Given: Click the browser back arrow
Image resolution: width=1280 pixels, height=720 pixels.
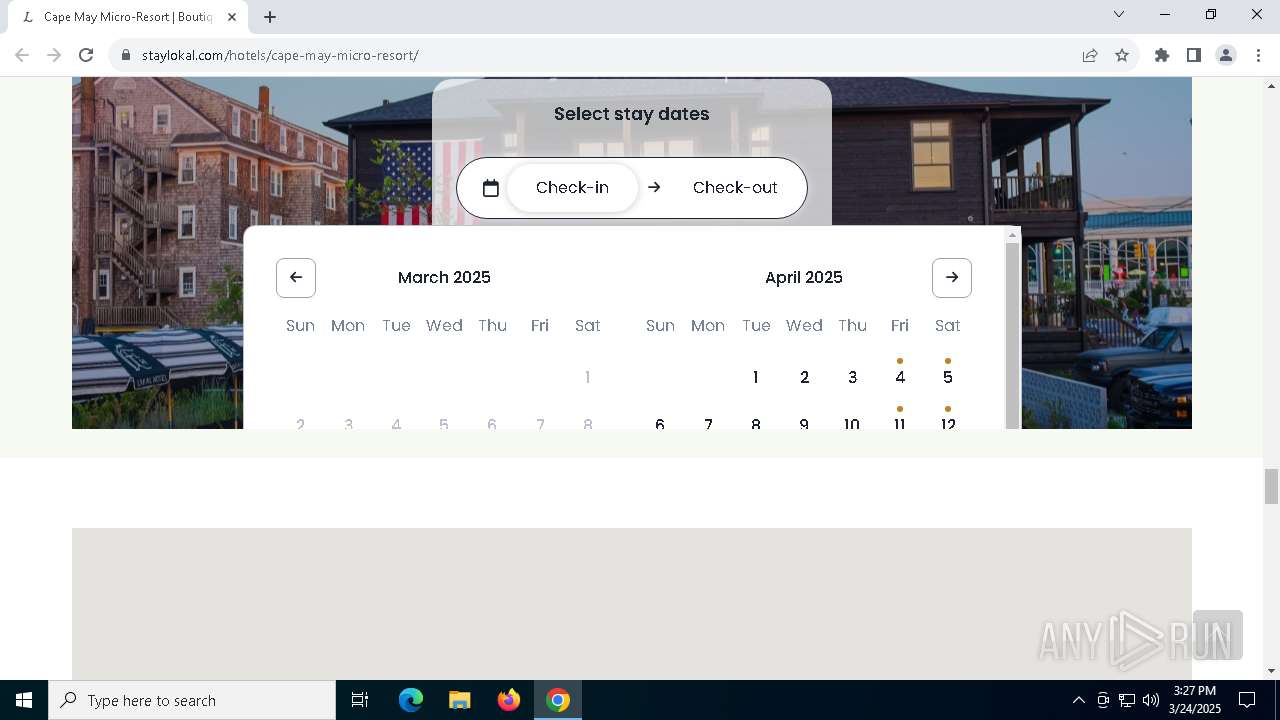Looking at the screenshot, I should pos(22,55).
